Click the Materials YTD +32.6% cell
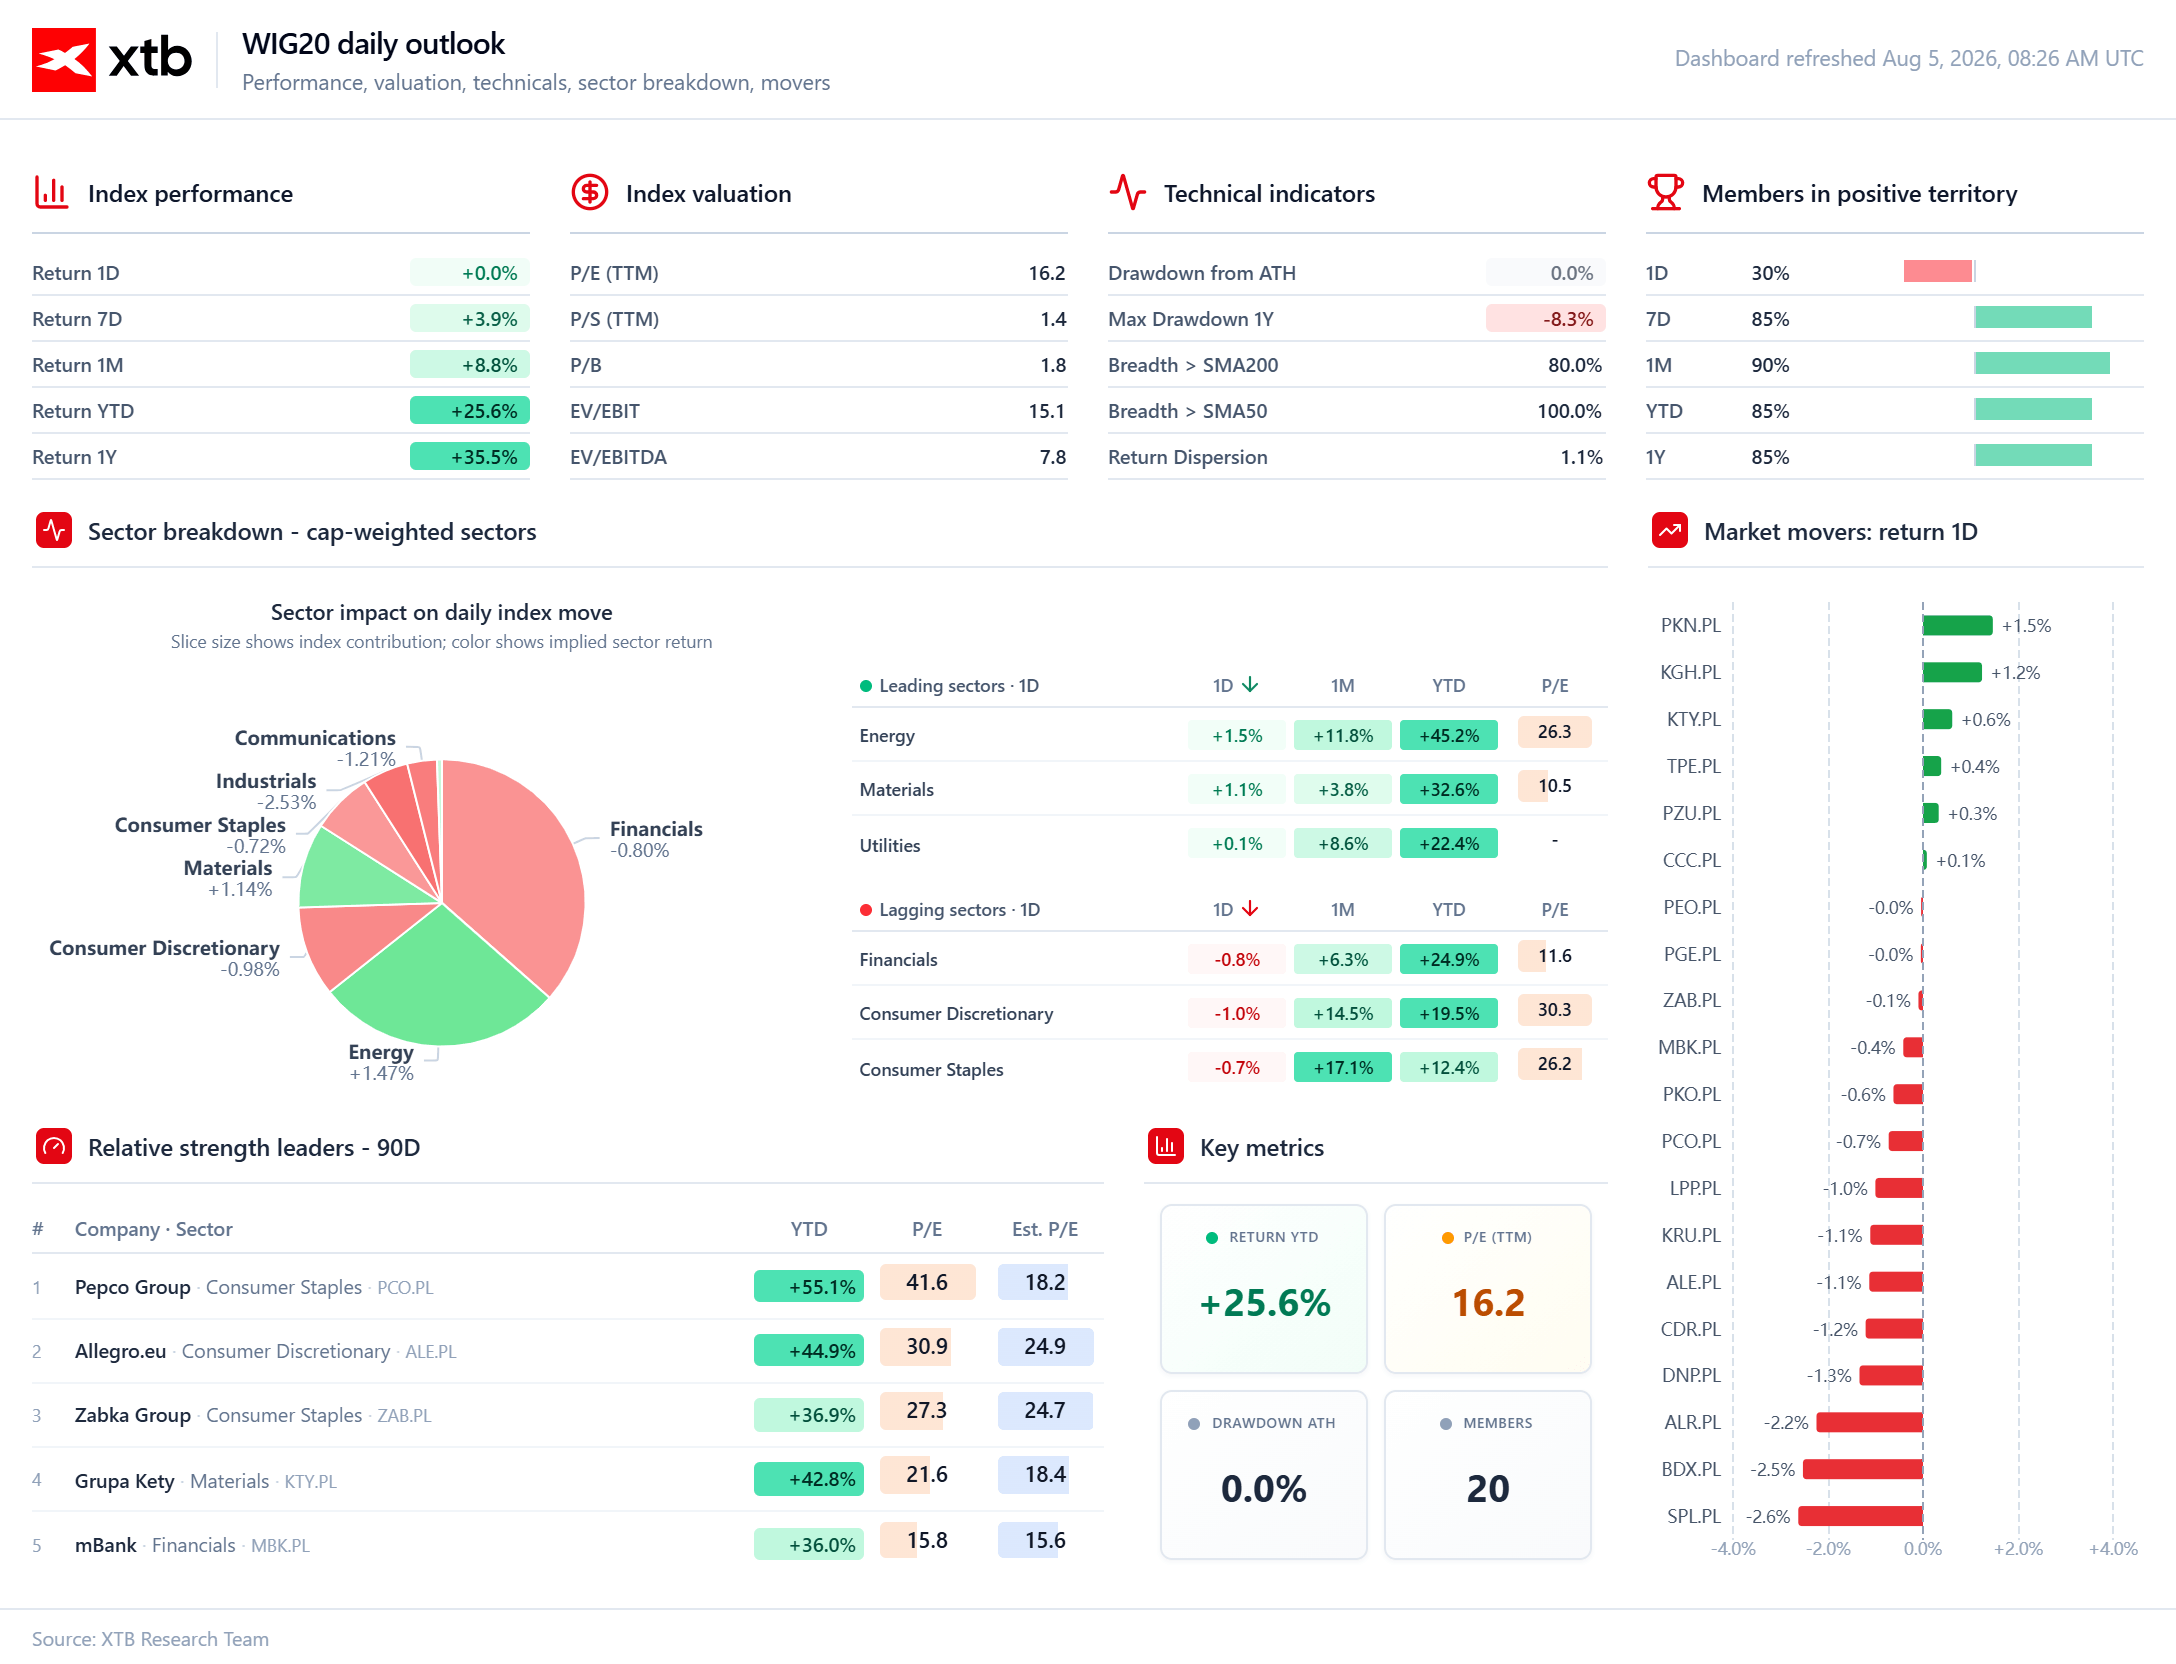2176x1664 pixels. coord(1449,790)
